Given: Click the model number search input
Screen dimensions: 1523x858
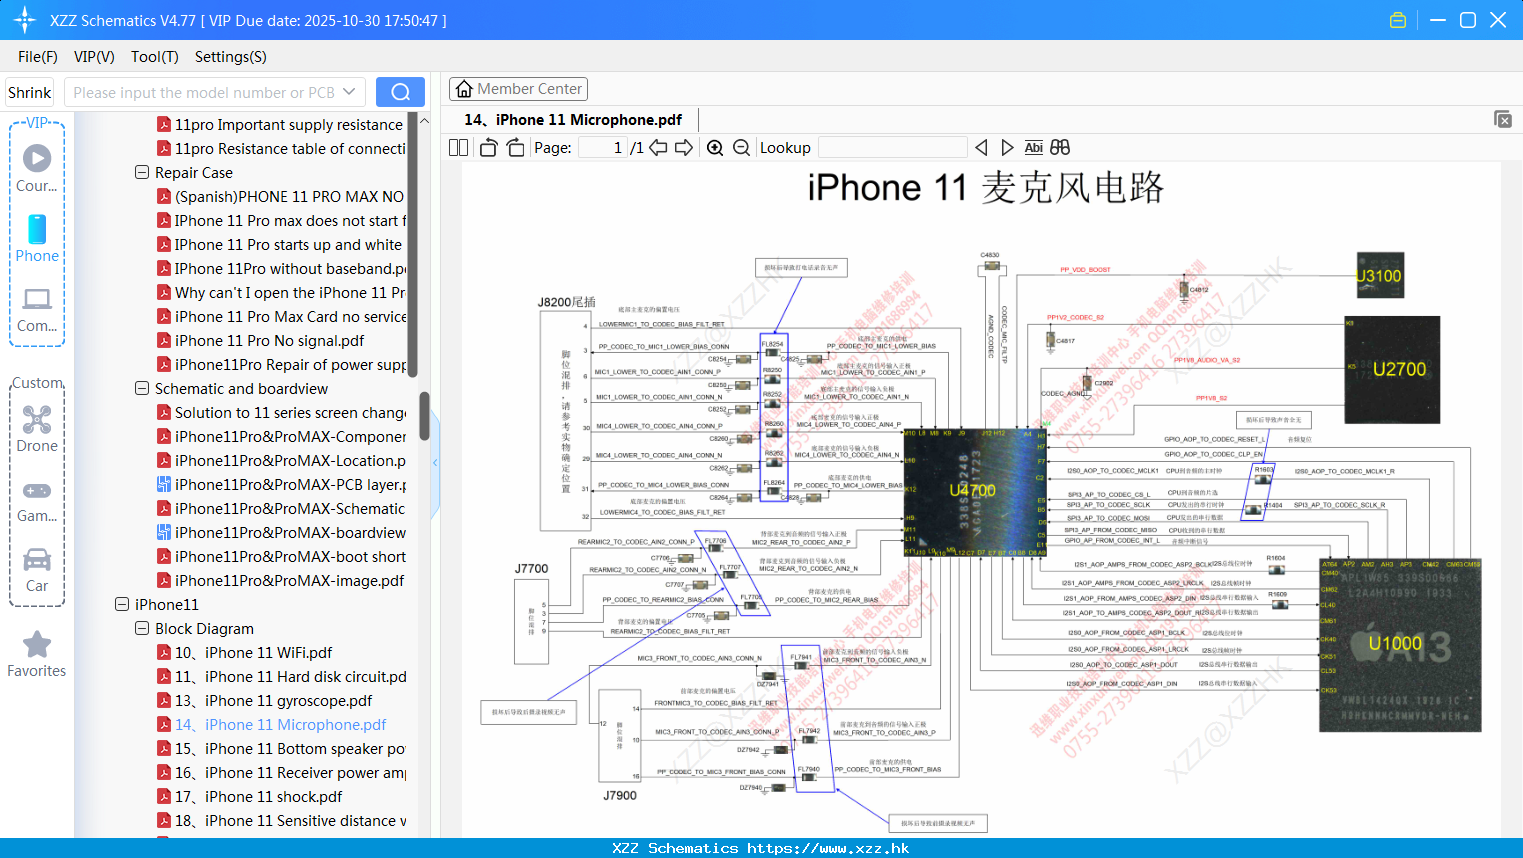Looking at the screenshot, I should tap(204, 92).
